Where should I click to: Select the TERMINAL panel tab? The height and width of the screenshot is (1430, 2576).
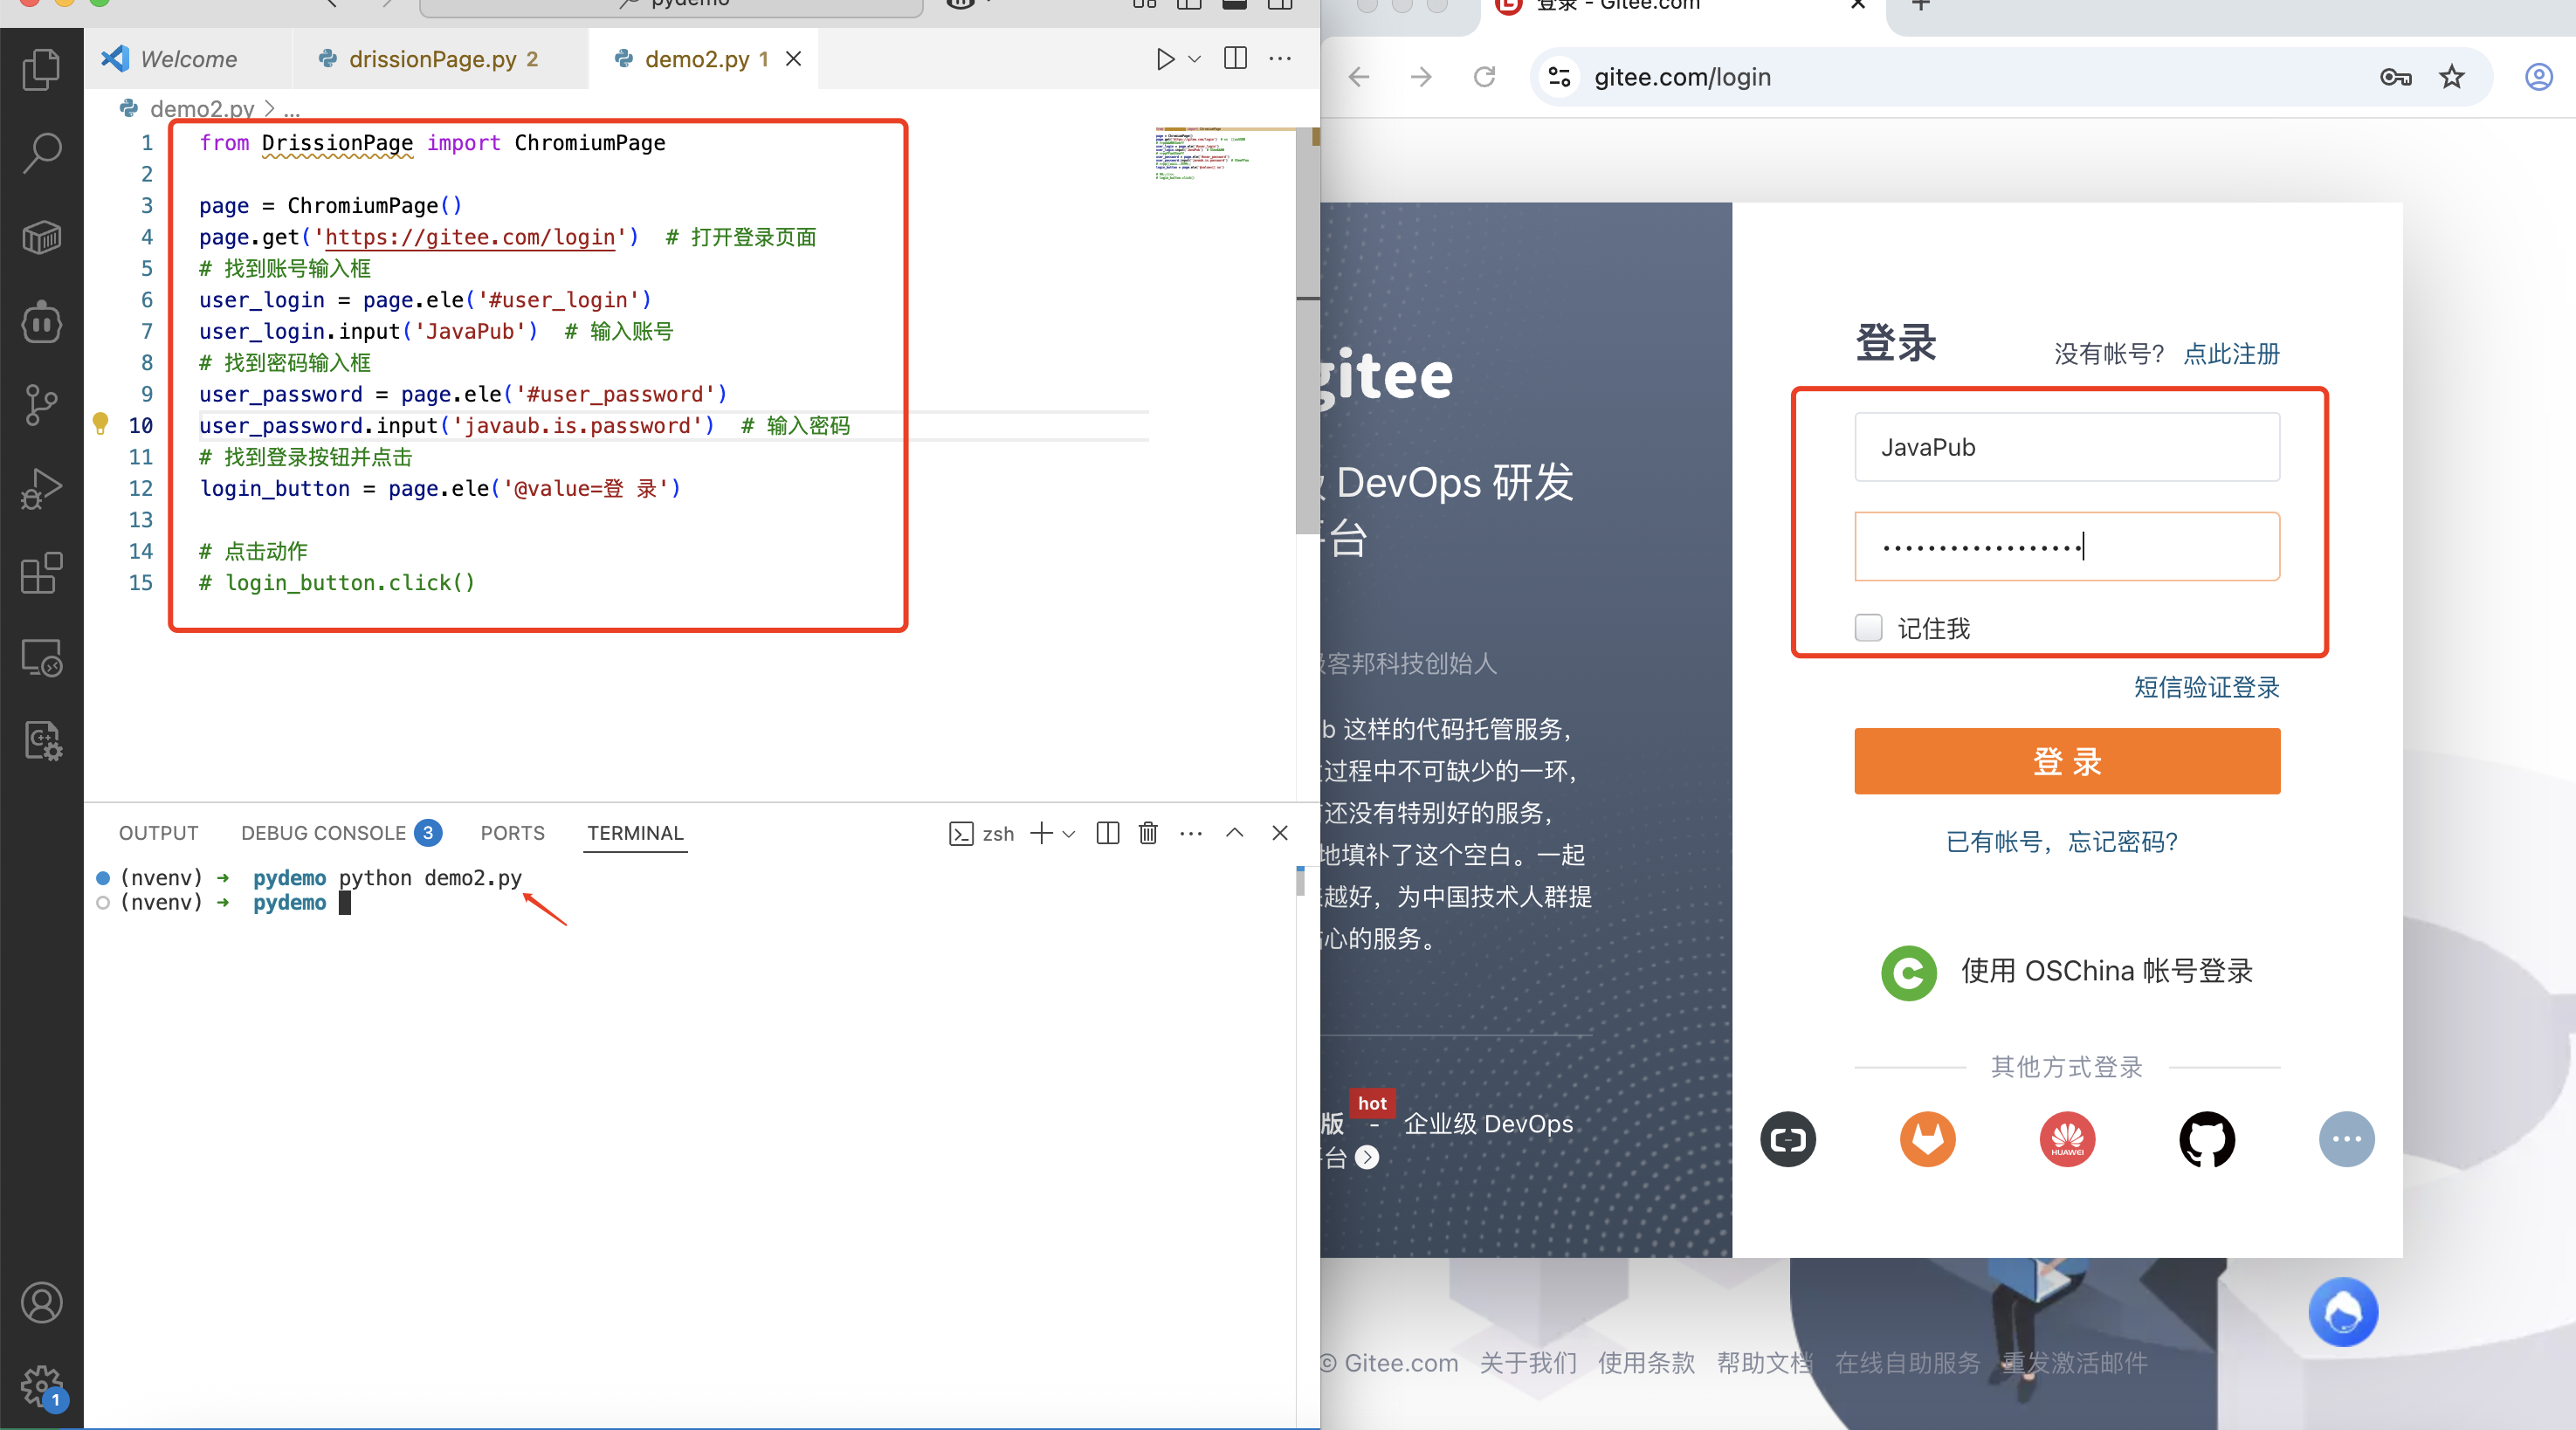pyautogui.click(x=635, y=833)
